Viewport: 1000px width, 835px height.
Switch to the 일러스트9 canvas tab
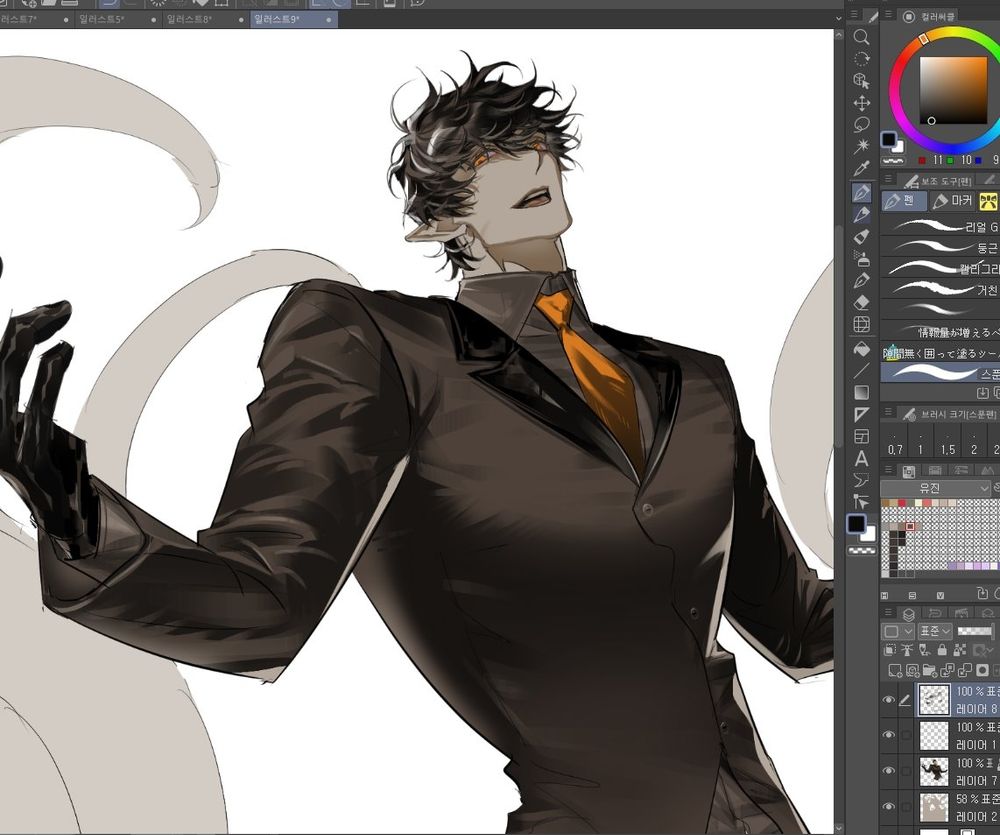[293, 19]
